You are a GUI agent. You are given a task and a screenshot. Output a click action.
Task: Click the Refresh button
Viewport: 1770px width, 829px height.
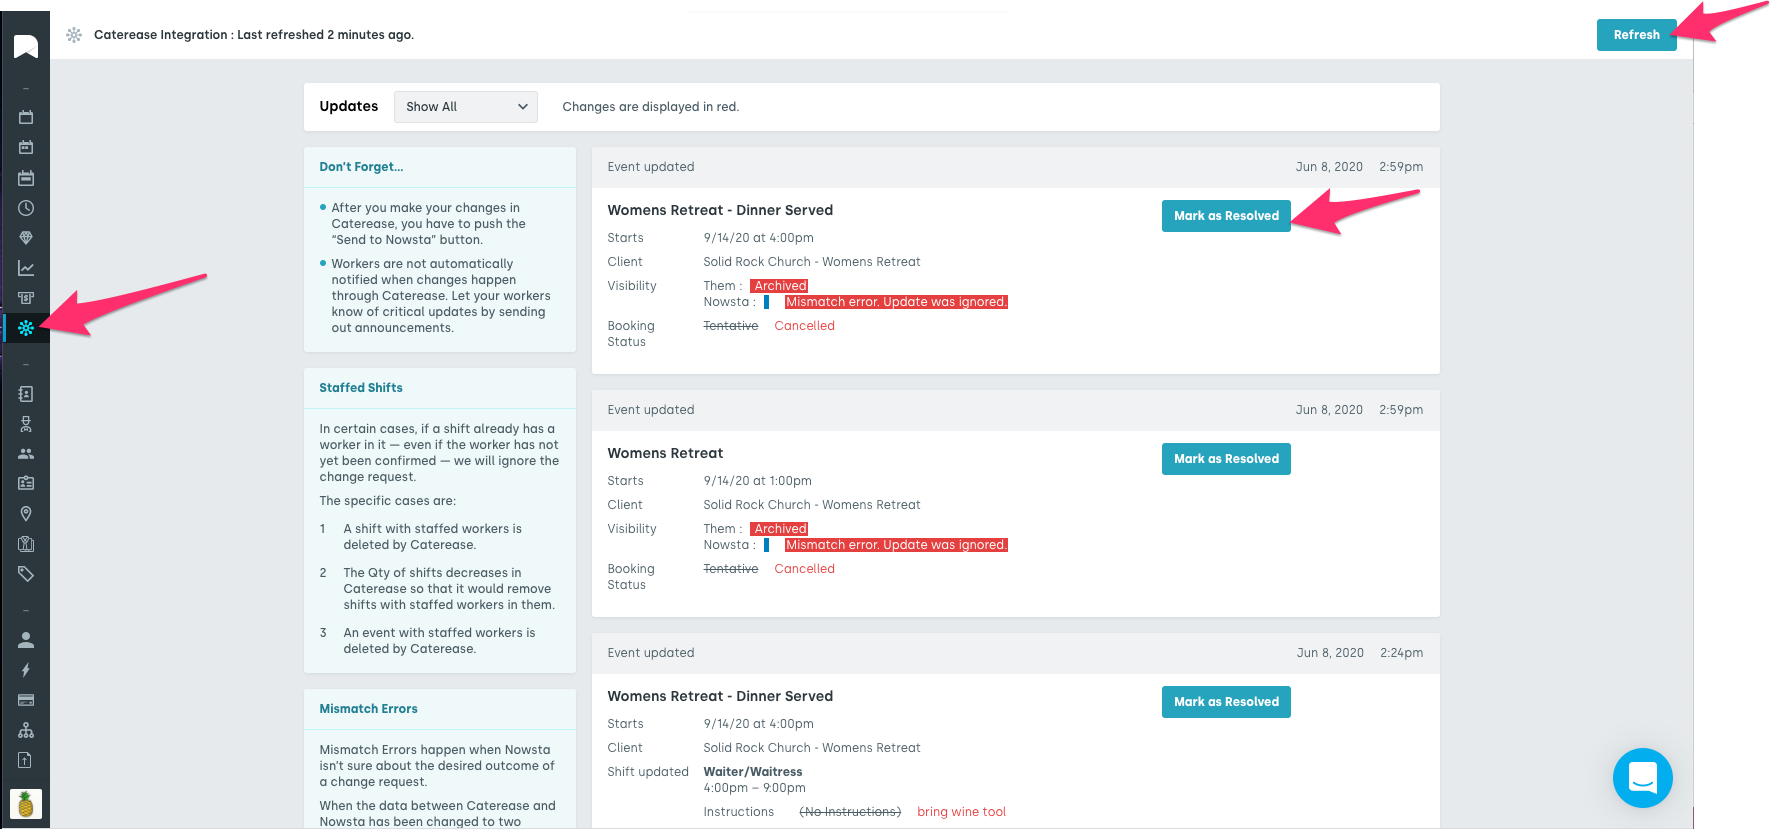[1636, 35]
